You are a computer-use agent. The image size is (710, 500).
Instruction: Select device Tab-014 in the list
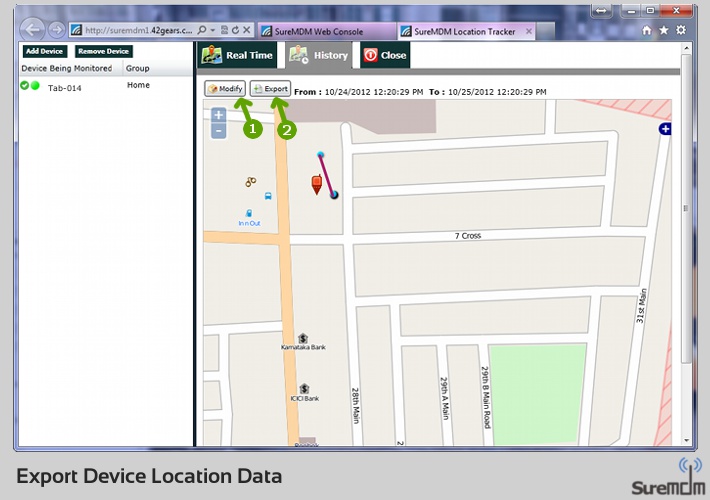(x=64, y=87)
